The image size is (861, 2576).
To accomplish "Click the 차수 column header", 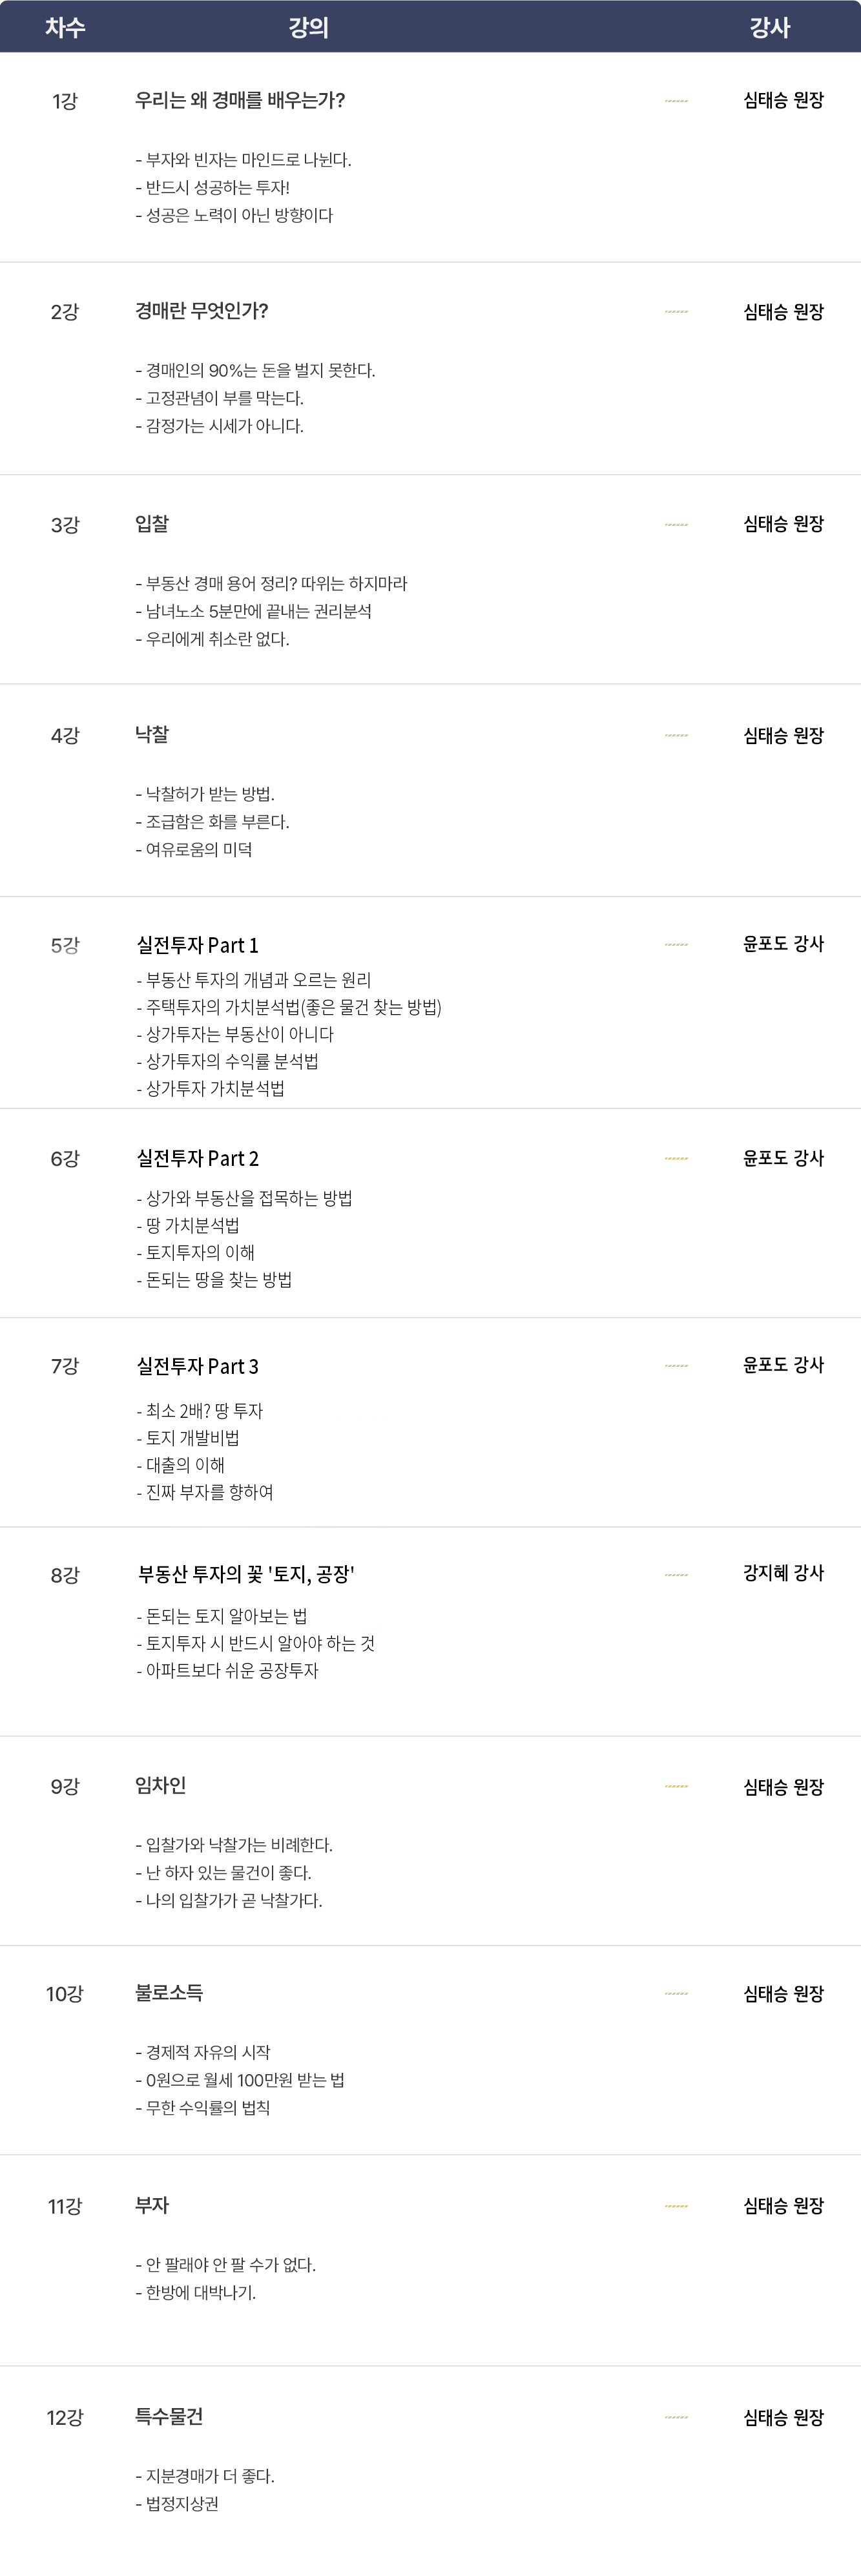I will (x=65, y=27).
